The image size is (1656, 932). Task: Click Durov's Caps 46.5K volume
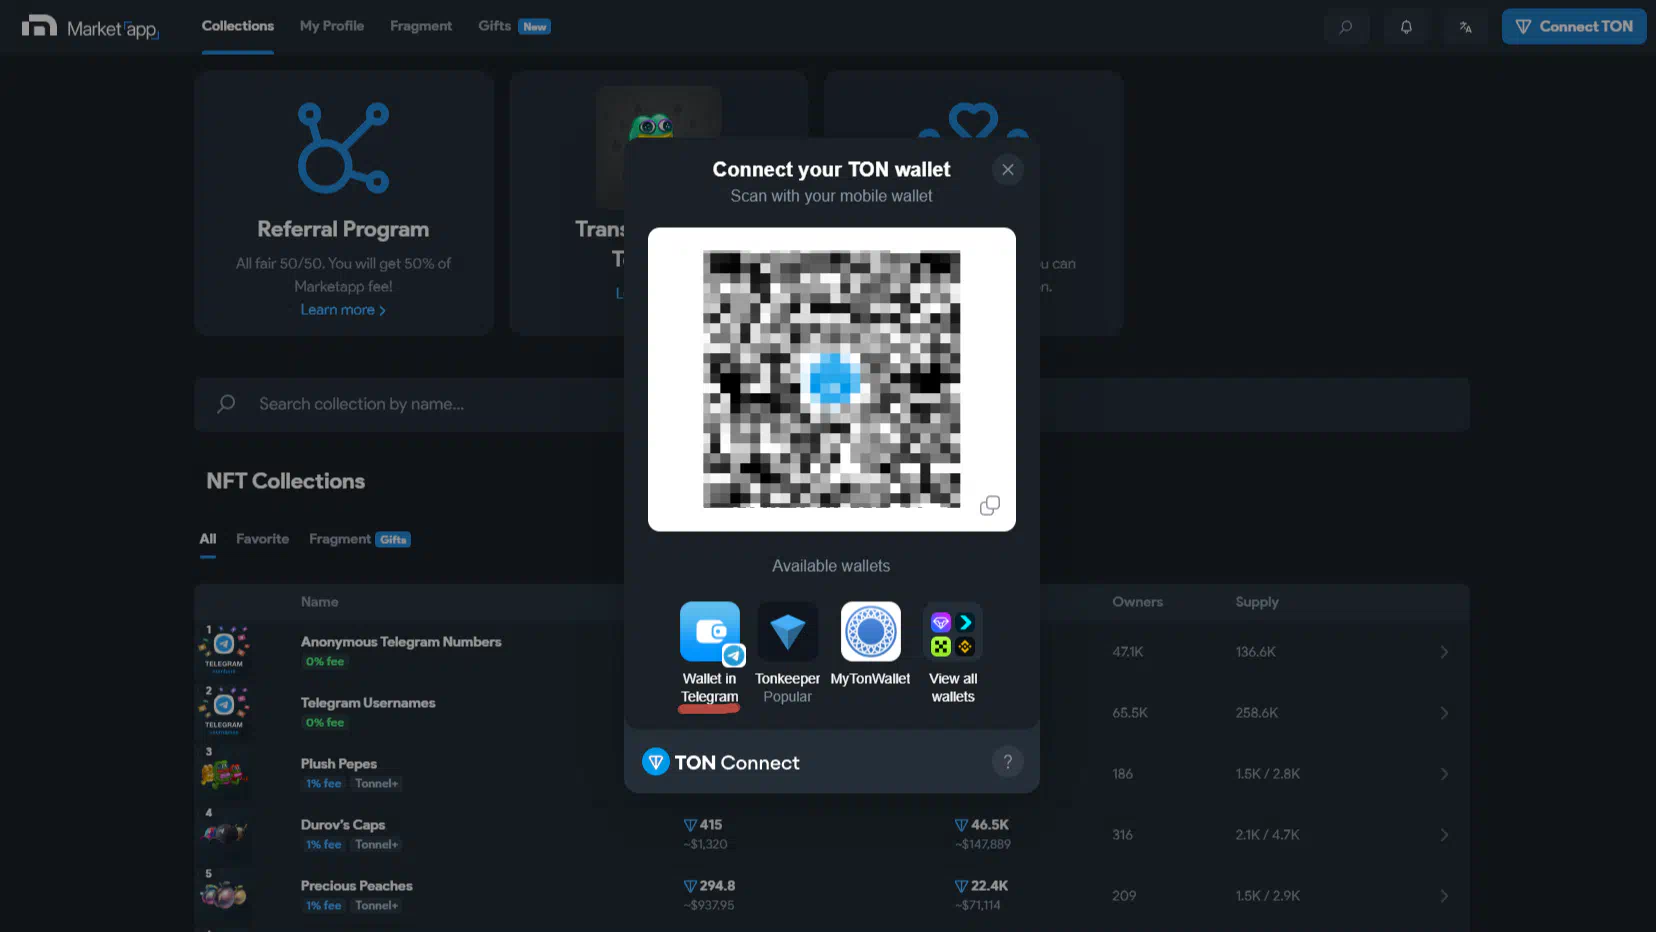coord(982,825)
